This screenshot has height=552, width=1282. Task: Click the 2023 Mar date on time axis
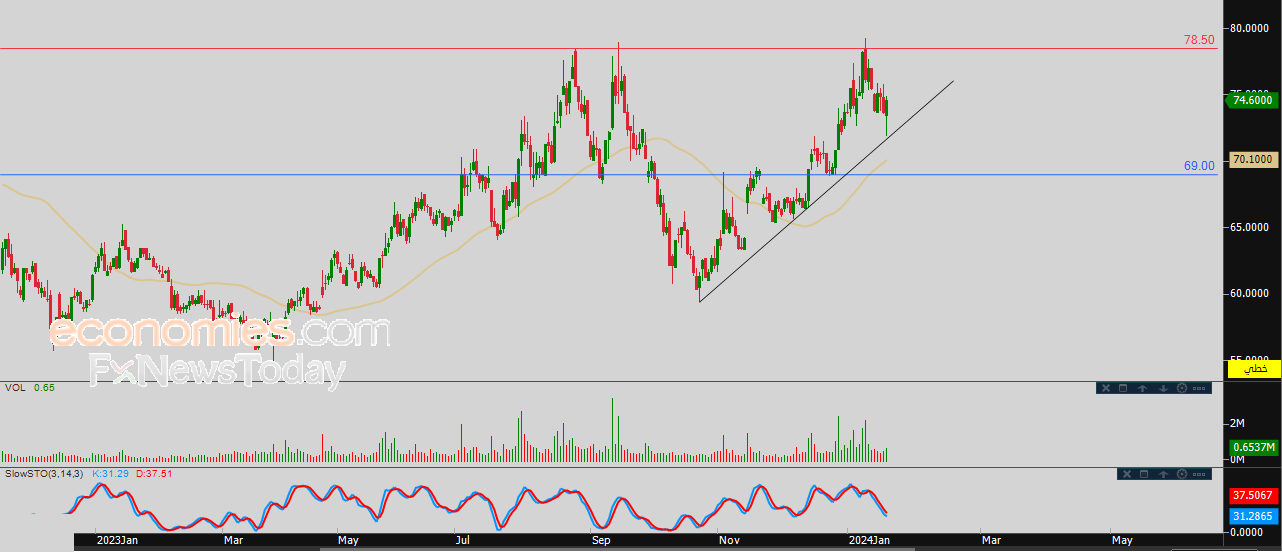(x=234, y=540)
